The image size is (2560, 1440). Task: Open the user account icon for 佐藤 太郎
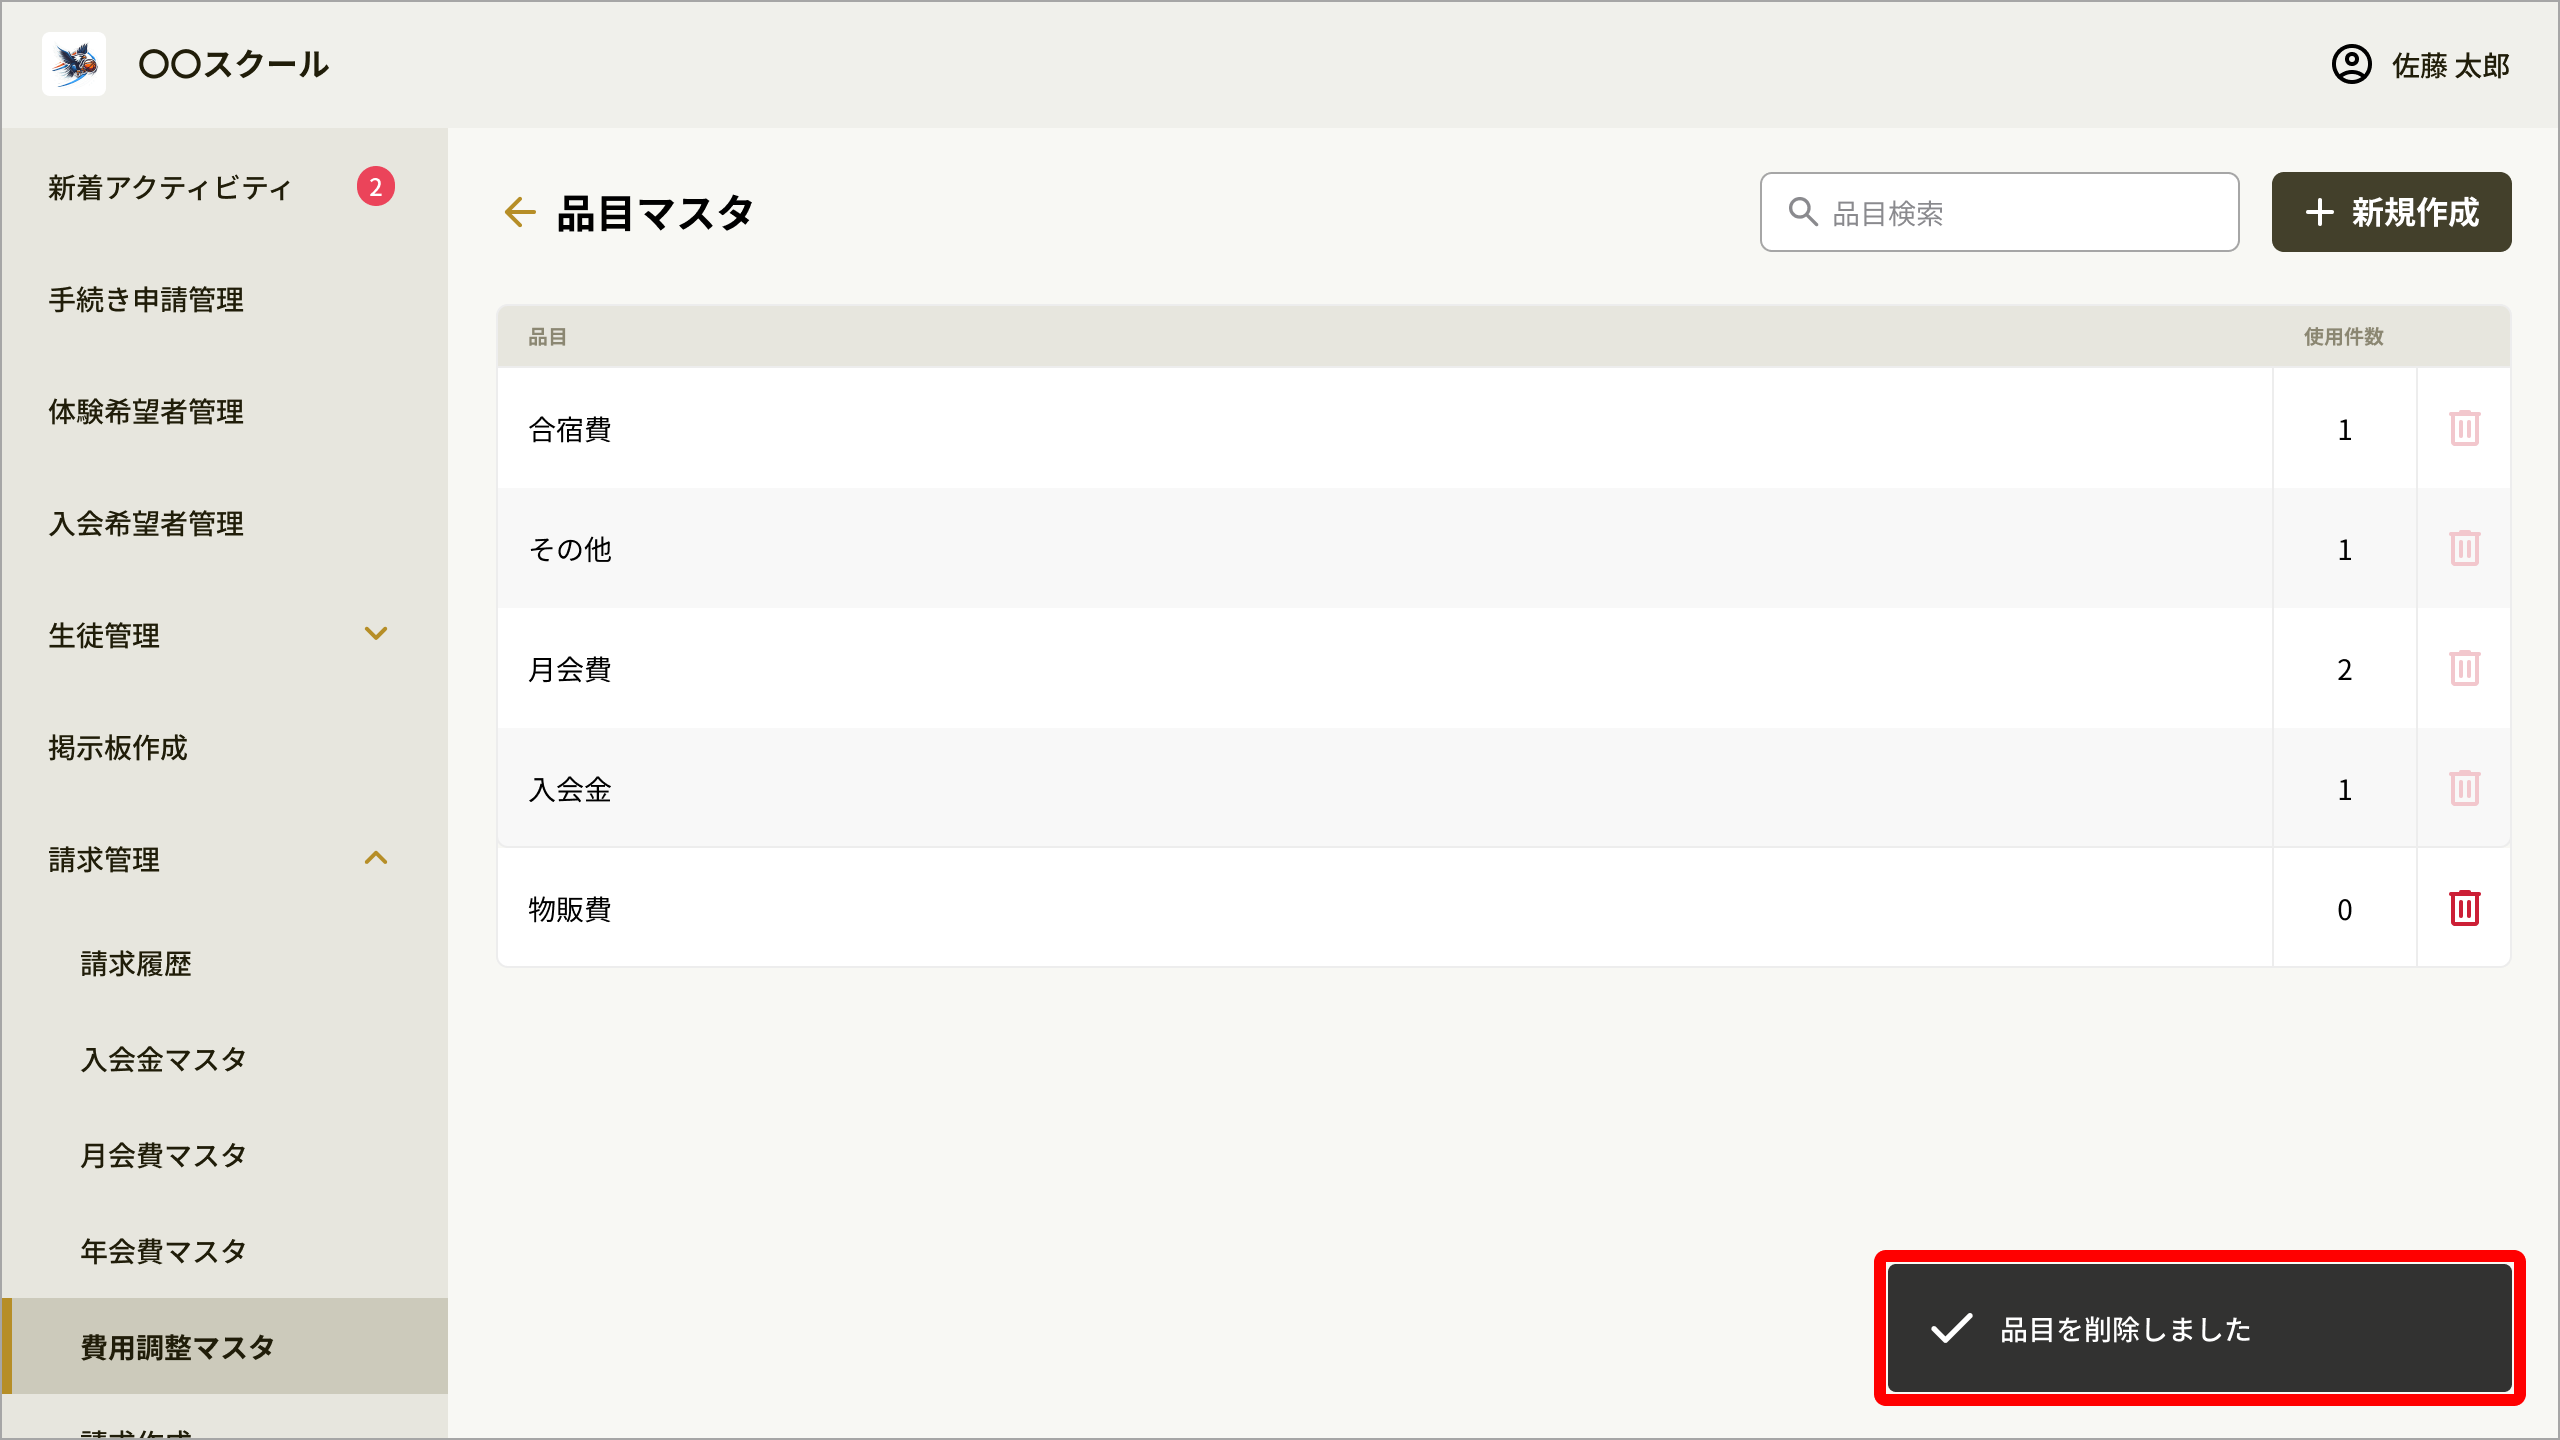point(2351,65)
